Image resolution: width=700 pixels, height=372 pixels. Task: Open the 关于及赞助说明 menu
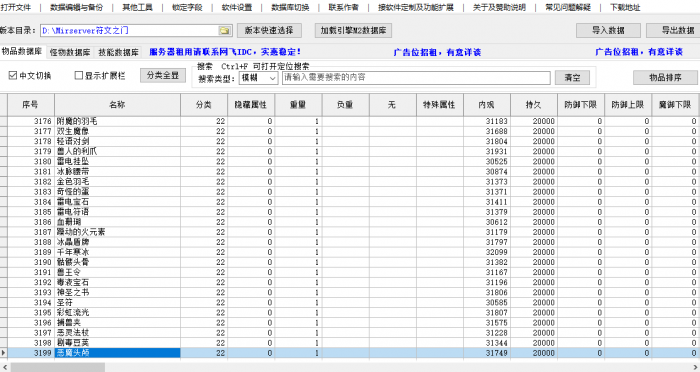pyautogui.click(x=499, y=7)
